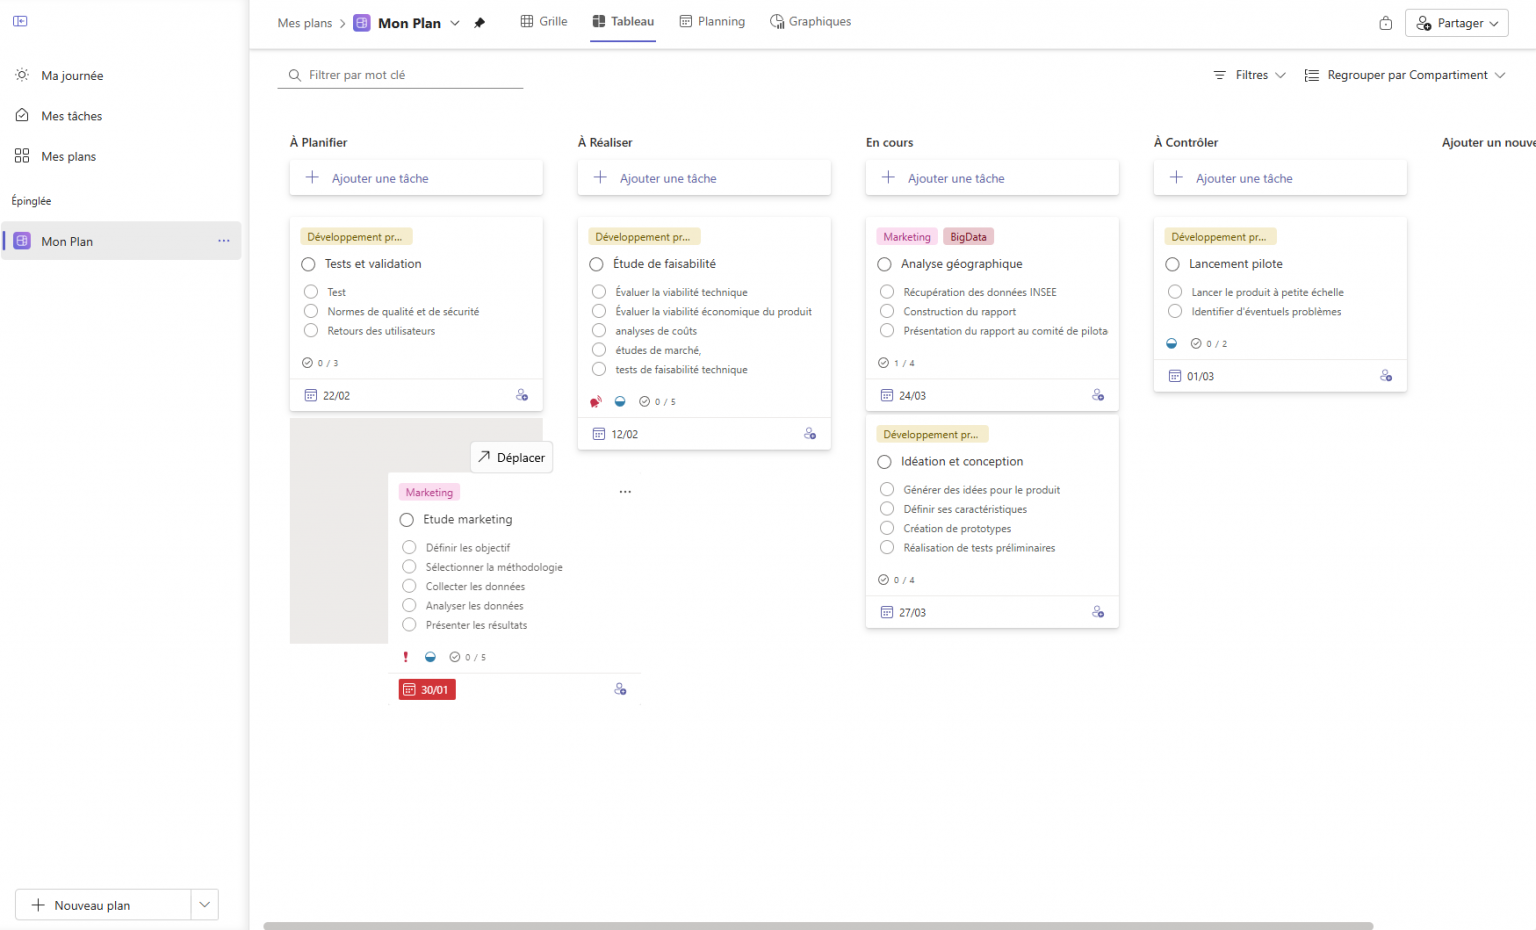Screen dimensions: 1536x930
Task: Complete the Lancement pilote task
Action: pos(1172,264)
